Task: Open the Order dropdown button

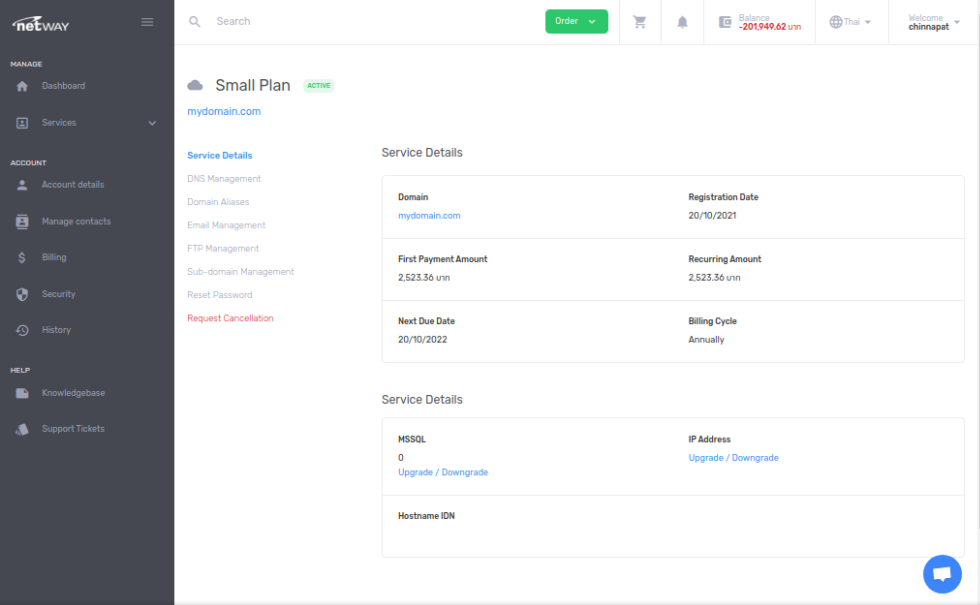Action: tap(576, 21)
